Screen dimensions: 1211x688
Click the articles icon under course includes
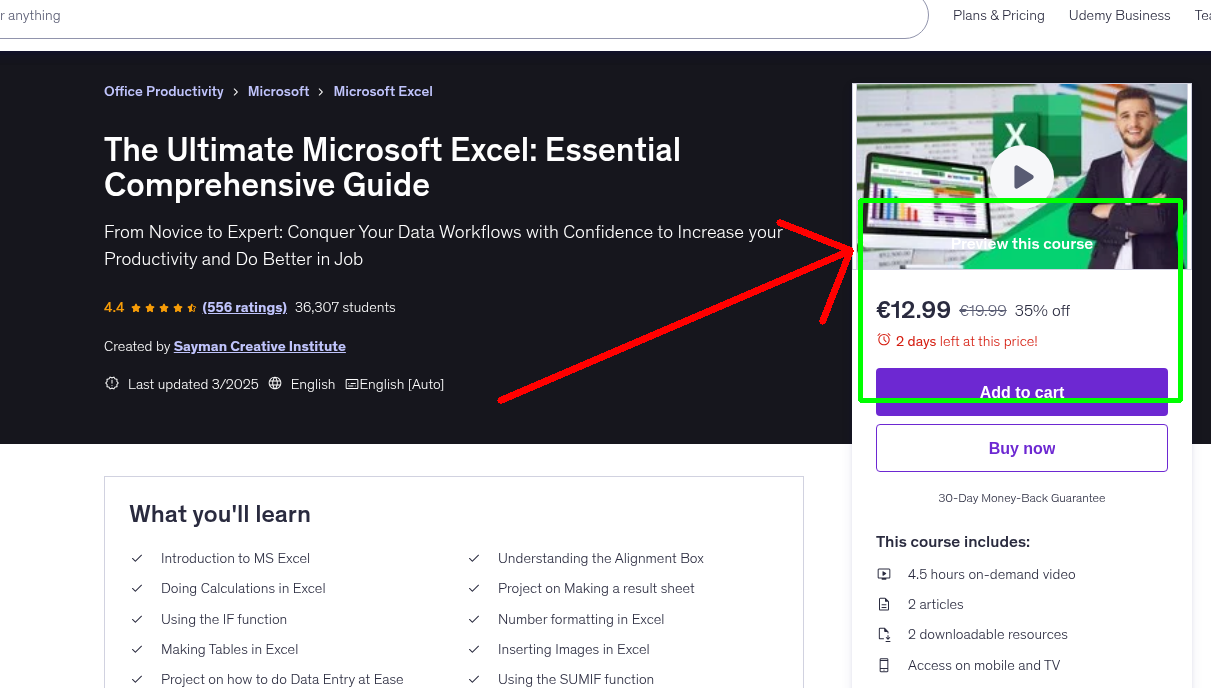884,604
